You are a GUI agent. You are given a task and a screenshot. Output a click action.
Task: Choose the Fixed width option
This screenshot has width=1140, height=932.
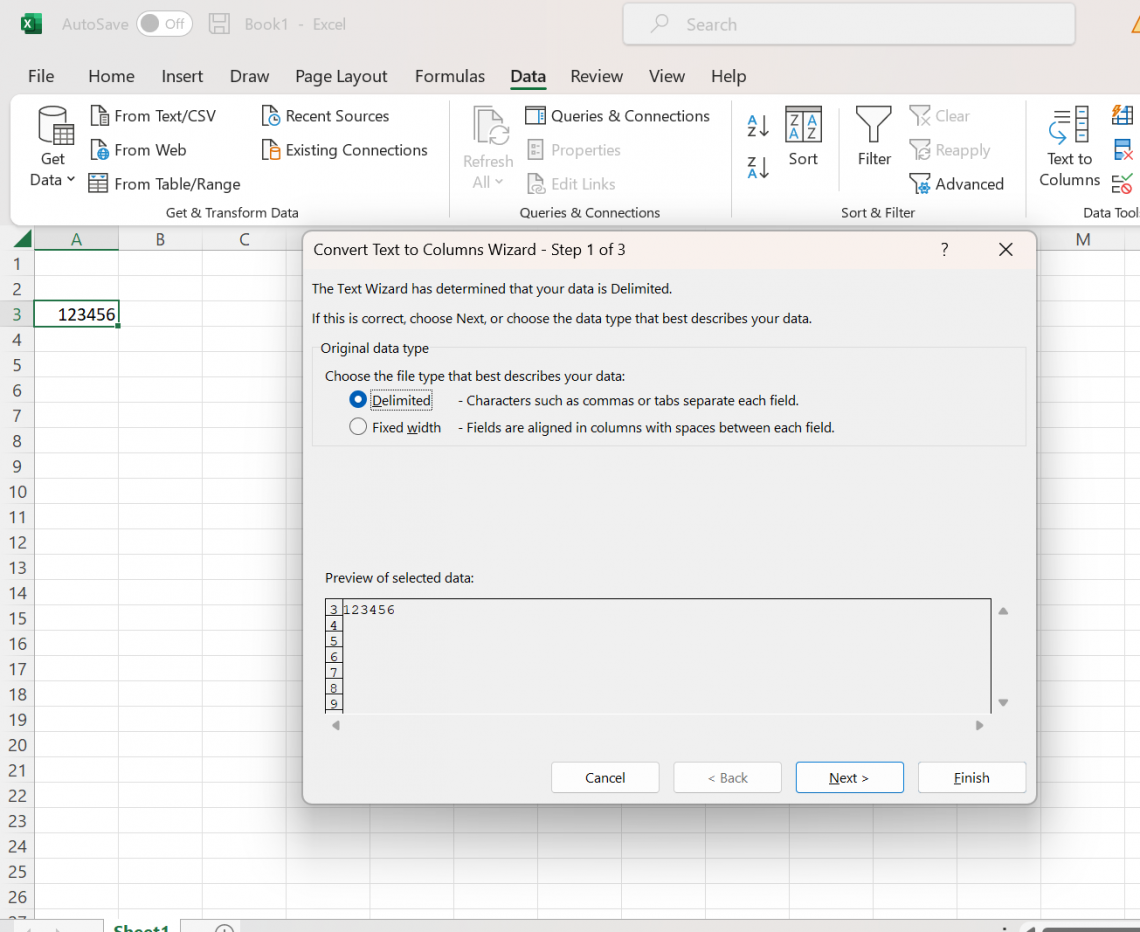point(358,426)
